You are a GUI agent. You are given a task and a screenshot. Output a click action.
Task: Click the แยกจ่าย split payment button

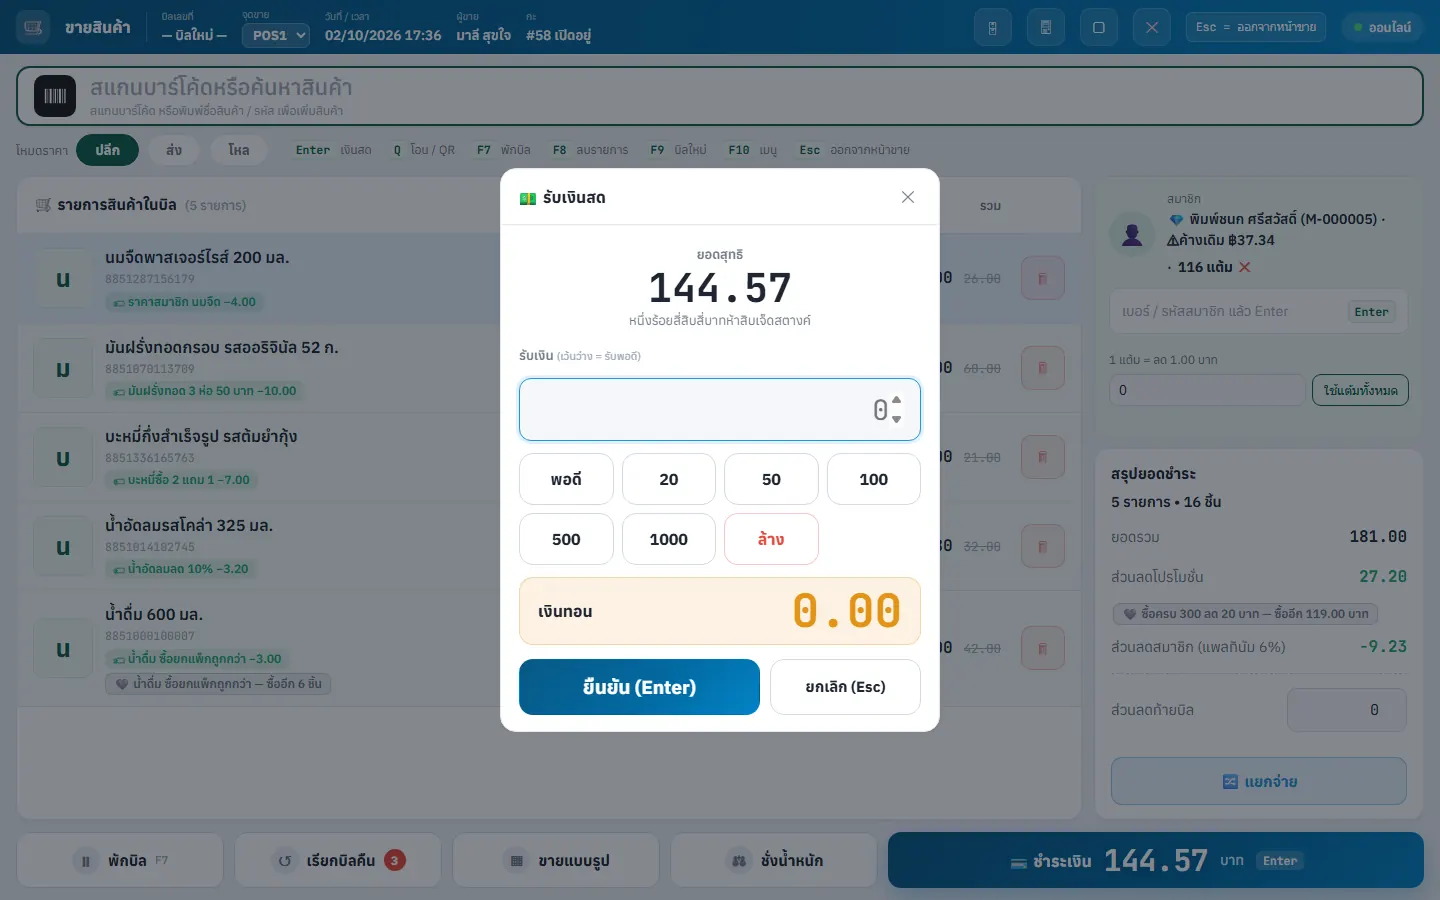point(1259,782)
